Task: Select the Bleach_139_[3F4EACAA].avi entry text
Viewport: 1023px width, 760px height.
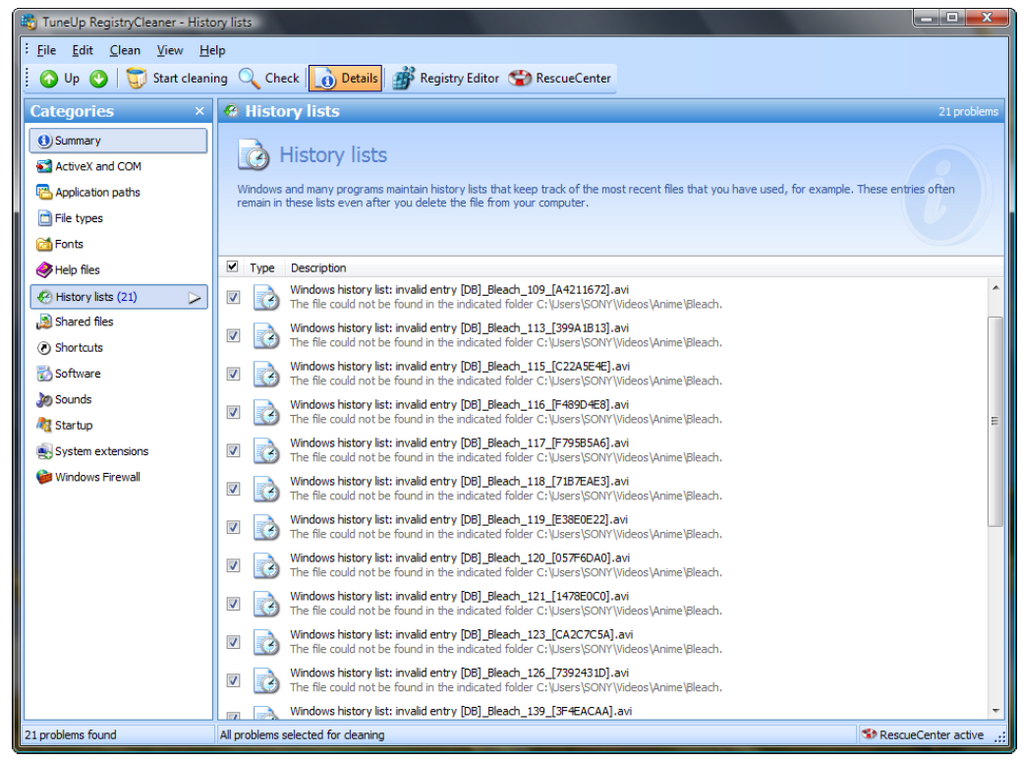Action: (x=461, y=712)
